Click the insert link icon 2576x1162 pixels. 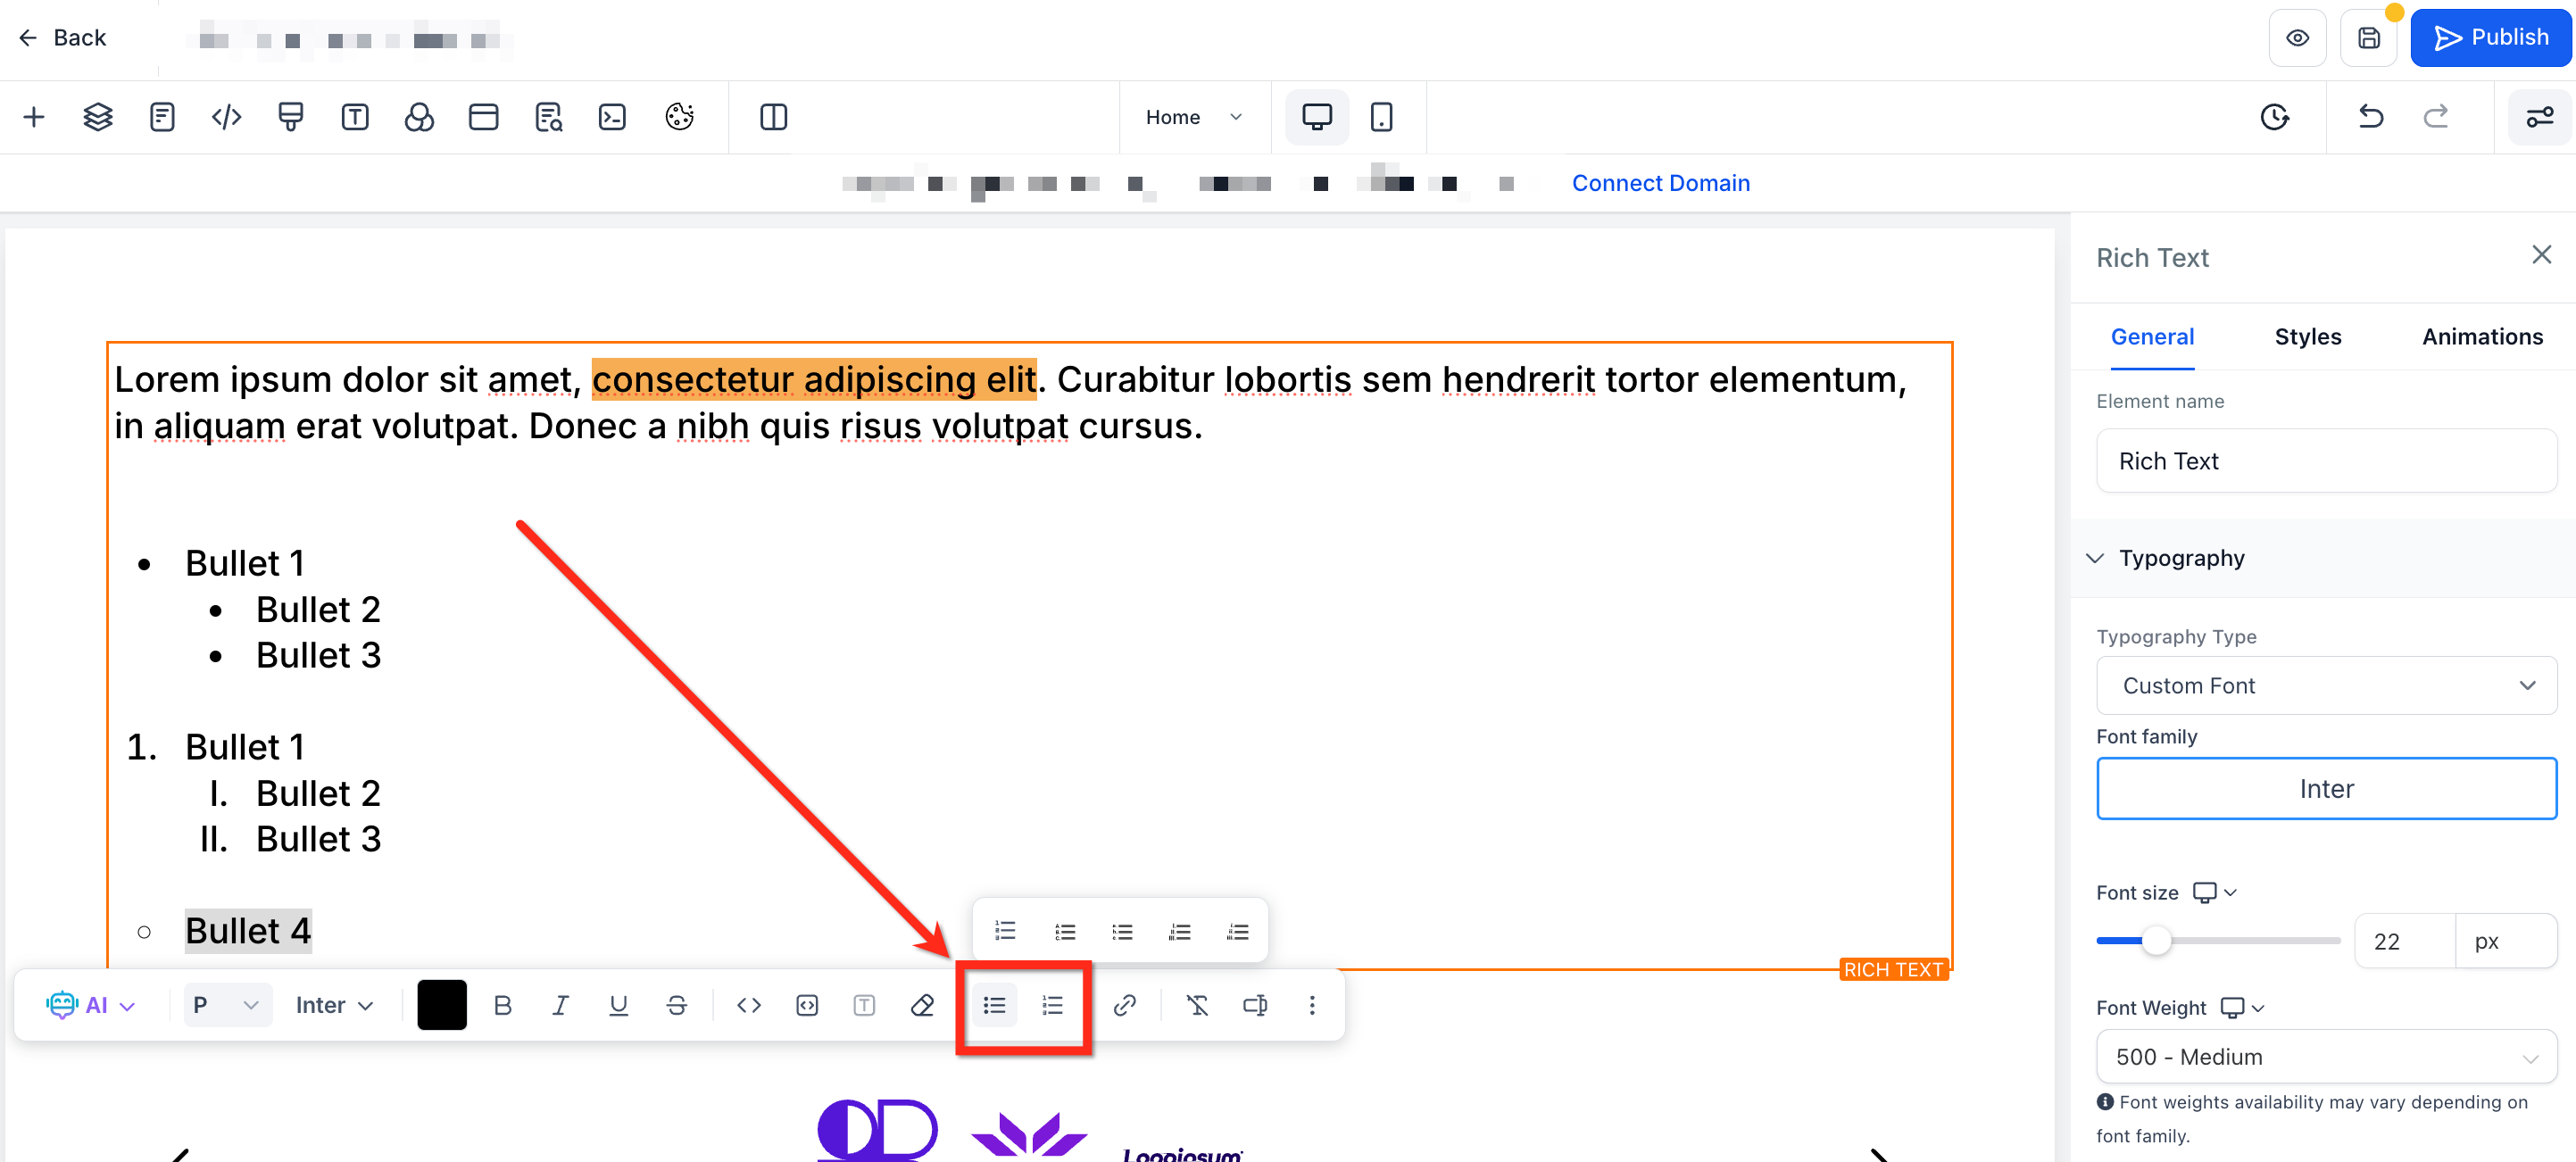(1124, 1005)
